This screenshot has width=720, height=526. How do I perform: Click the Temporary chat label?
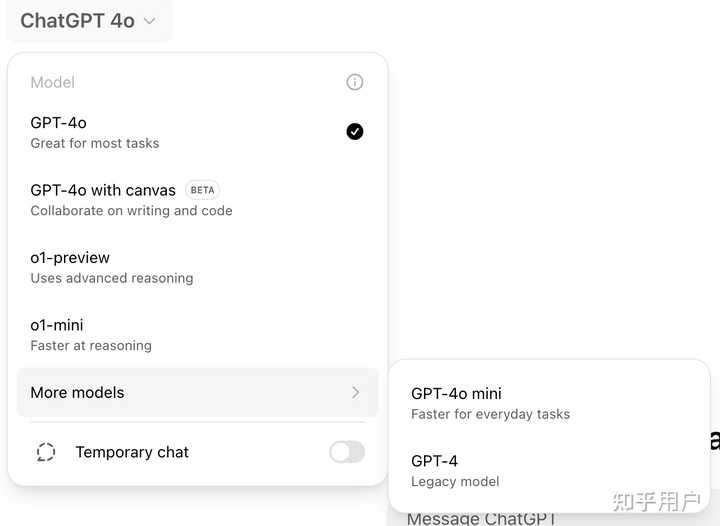tap(132, 452)
